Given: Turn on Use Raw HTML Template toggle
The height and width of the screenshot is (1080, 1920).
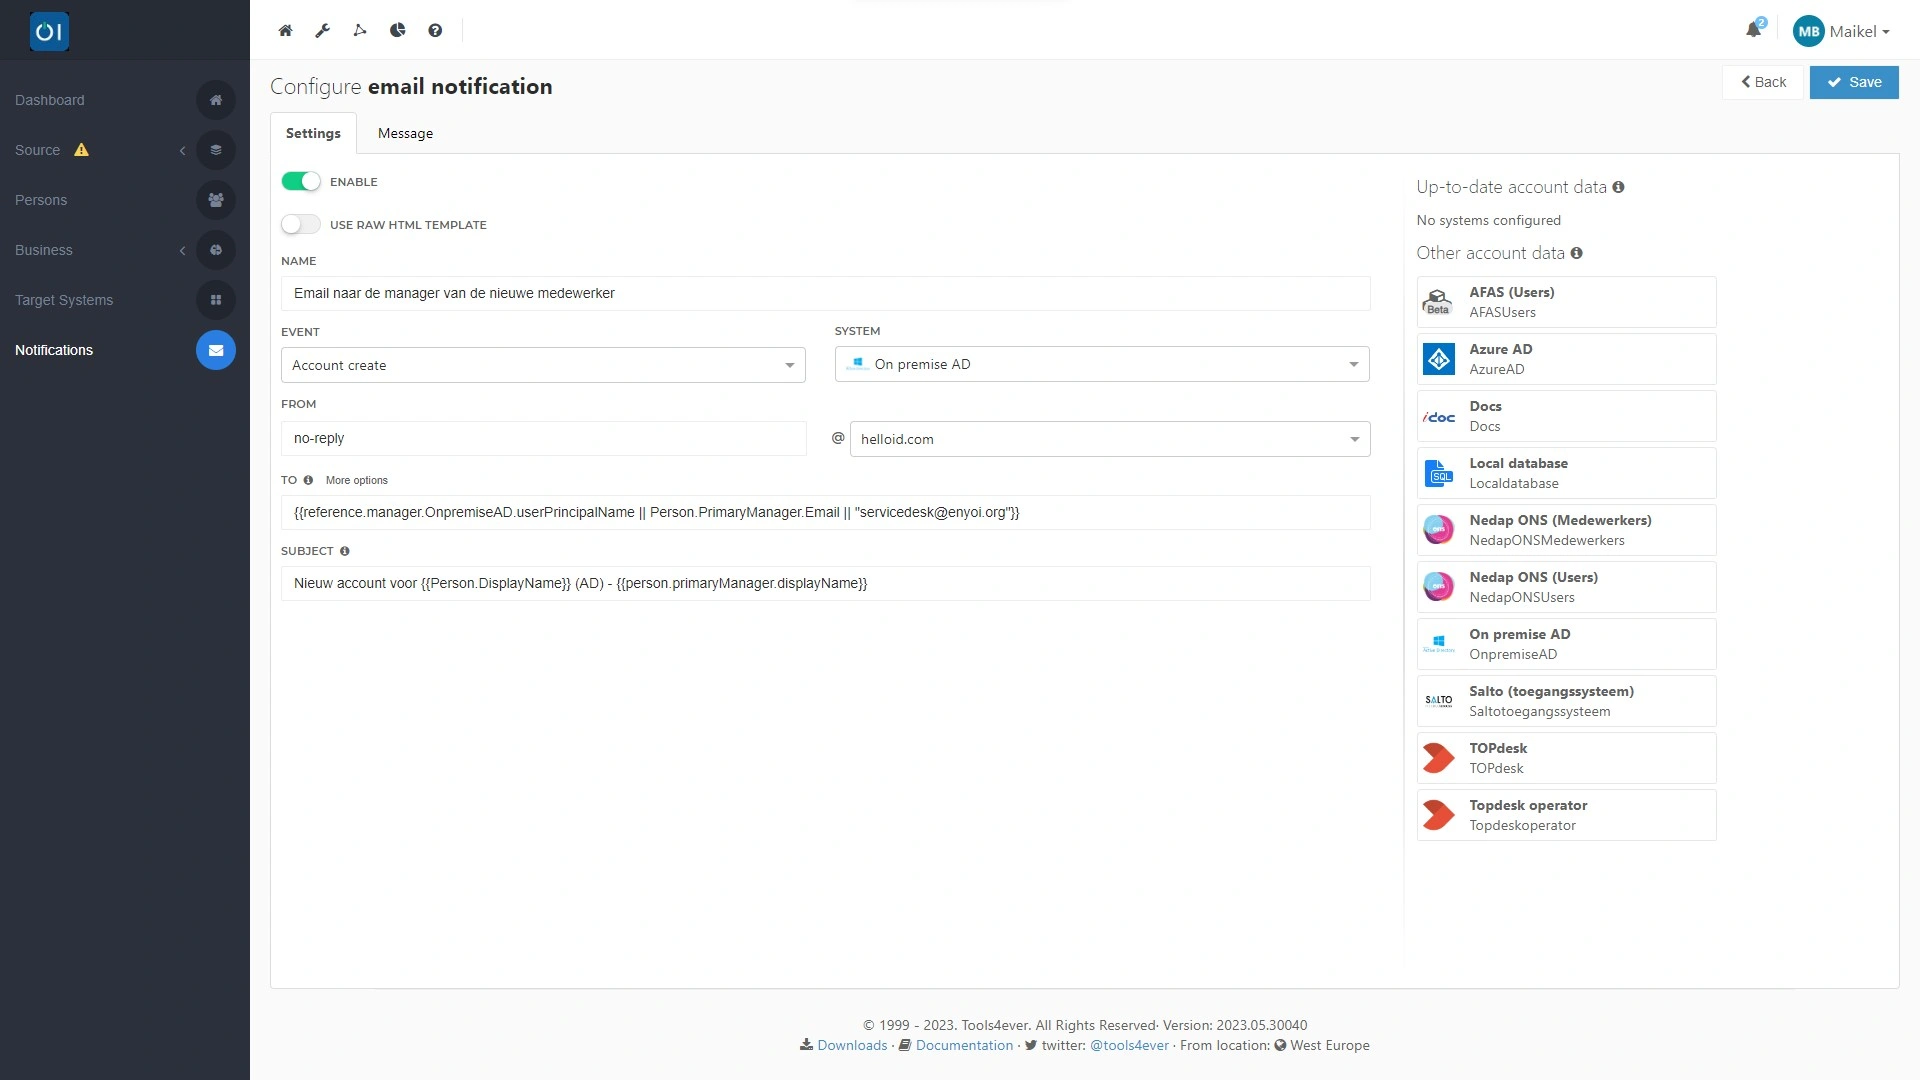Looking at the screenshot, I should (300, 224).
